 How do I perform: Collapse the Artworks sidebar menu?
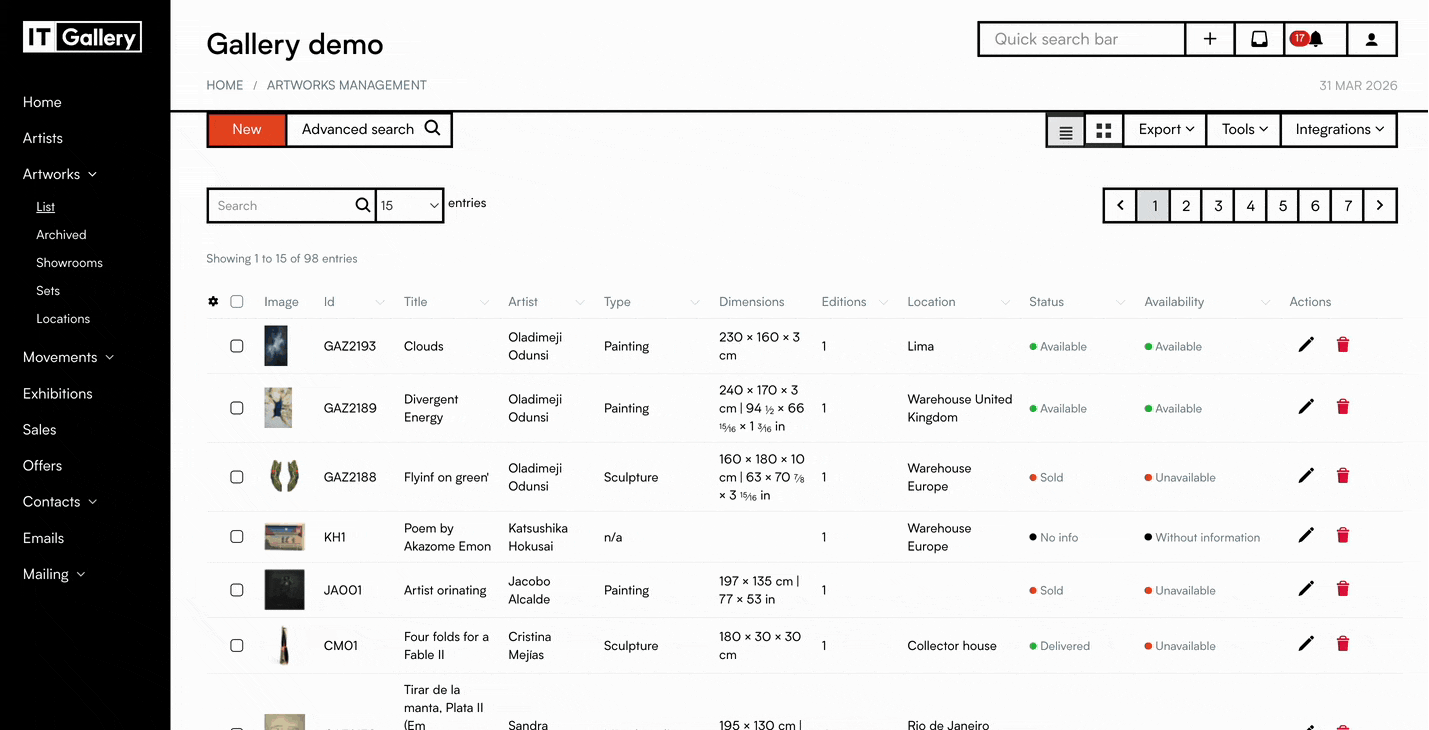(60, 174)
